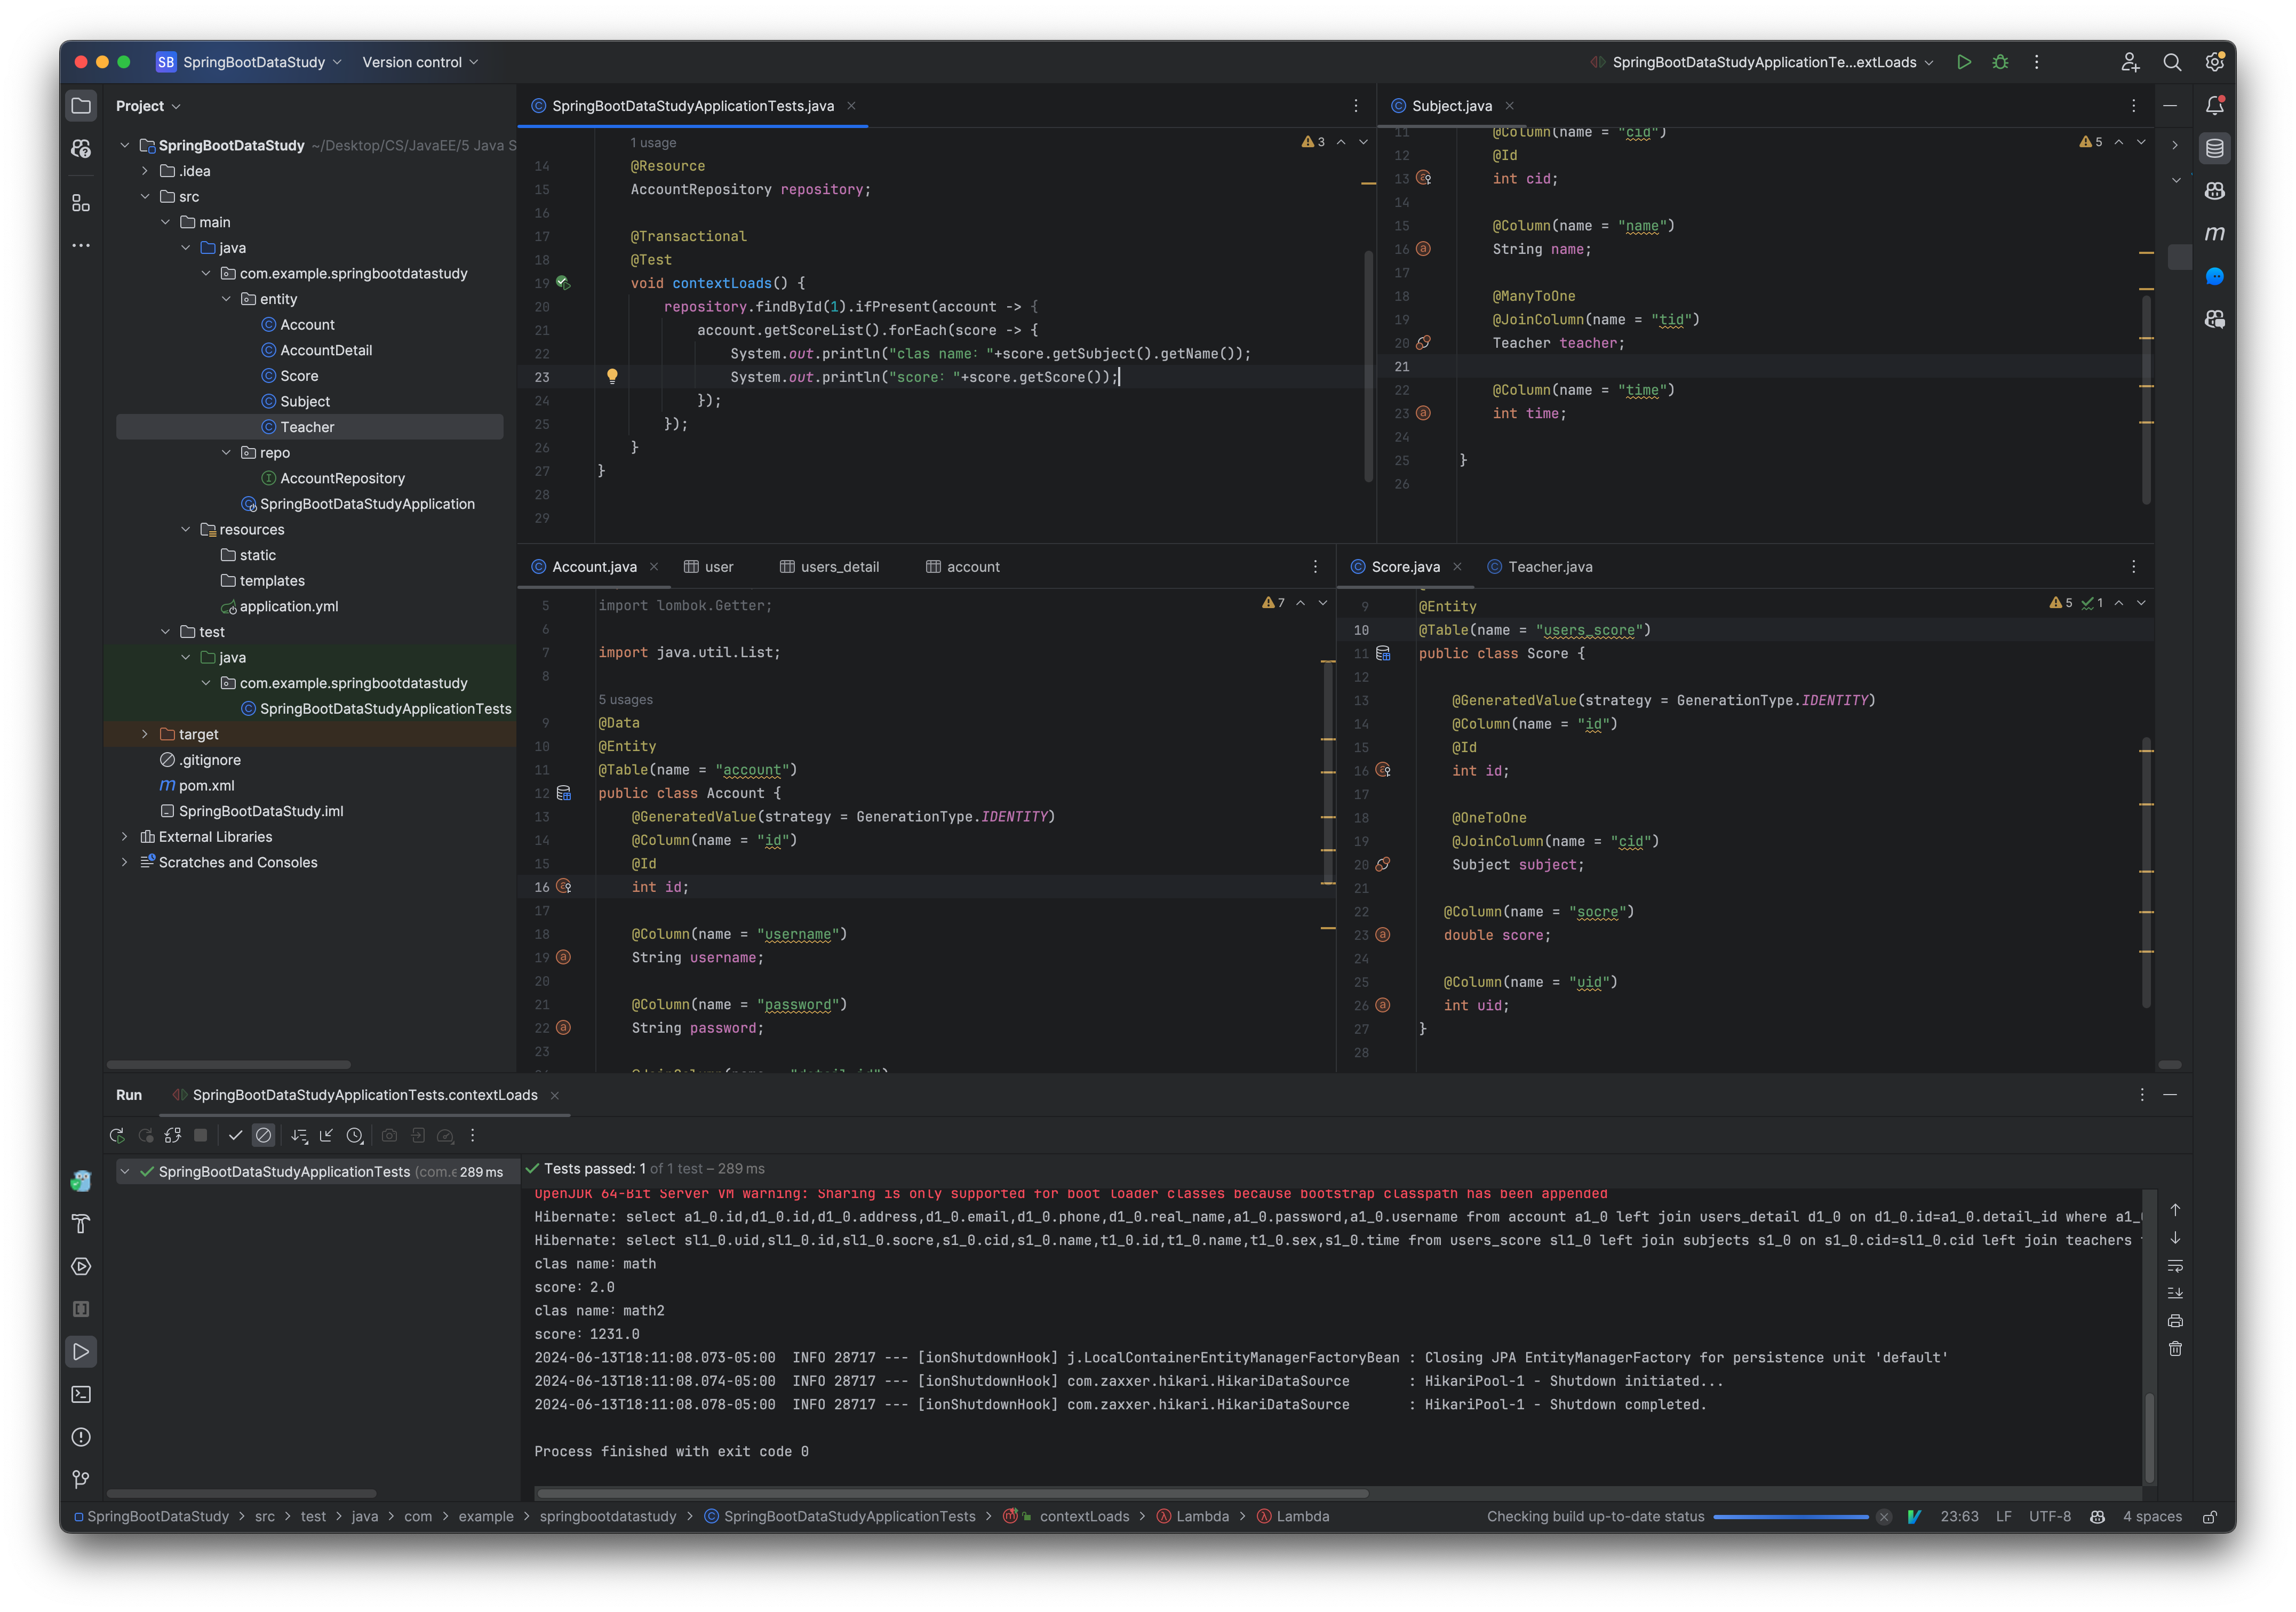Click run test gutter icon at line 19
The width and height of the screenshot is (2296, 1612).
563,283
